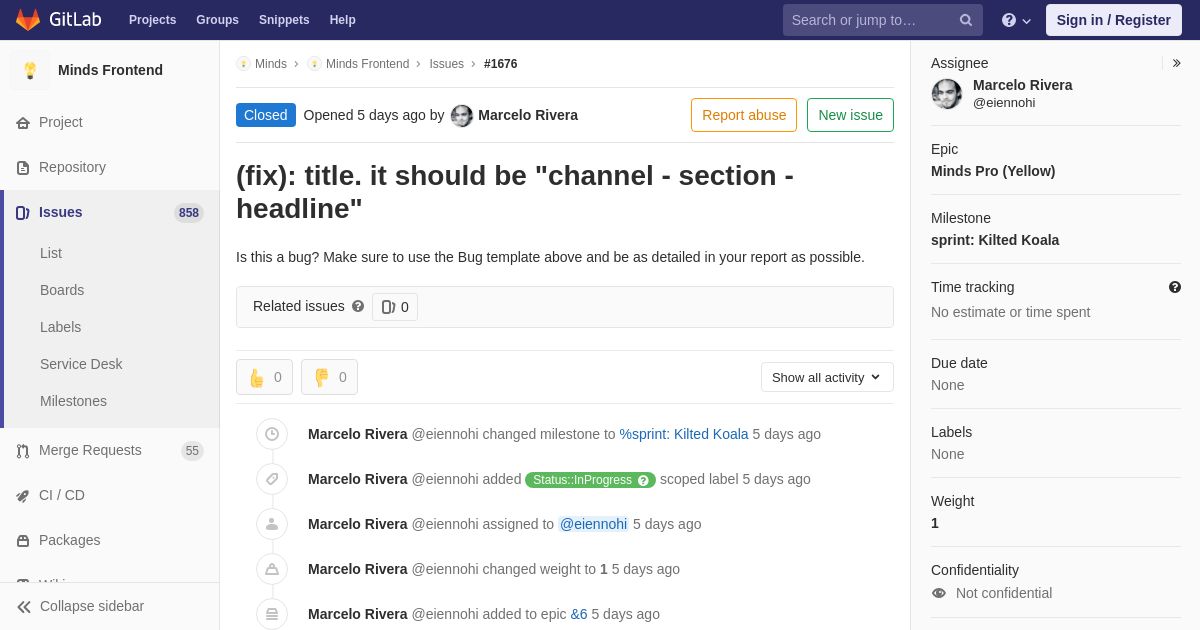
Task: Click the Status::InProgress scoped label
Action: click(x=590, y=480)
